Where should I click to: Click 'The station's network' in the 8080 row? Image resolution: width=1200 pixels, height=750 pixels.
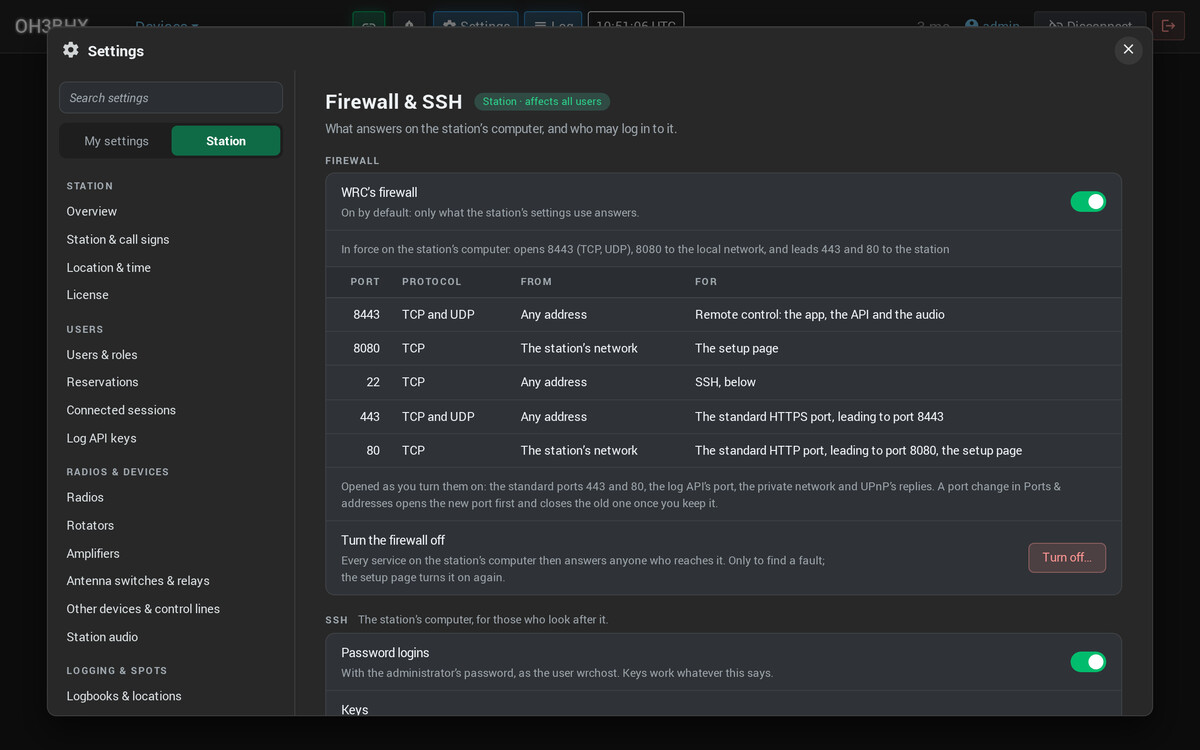579,348
